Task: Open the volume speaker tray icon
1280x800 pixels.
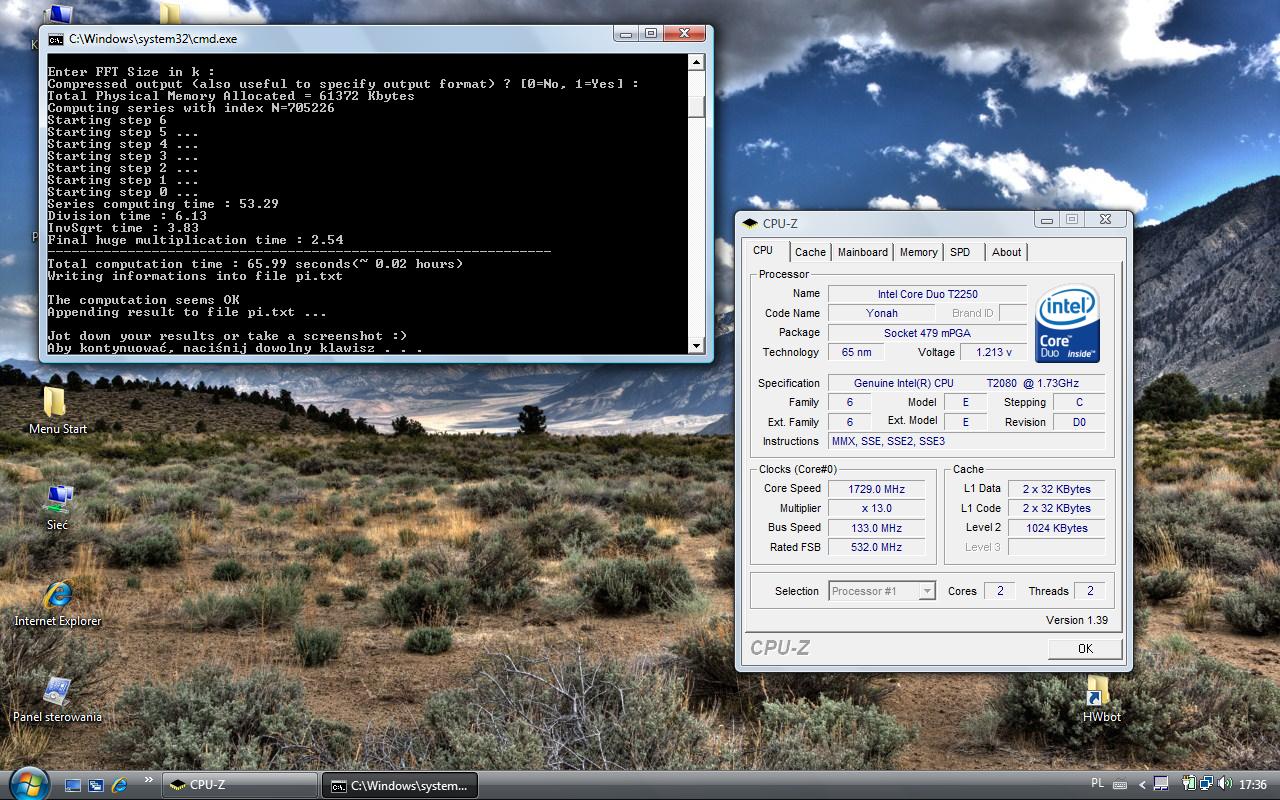Action: (1224, 783)
